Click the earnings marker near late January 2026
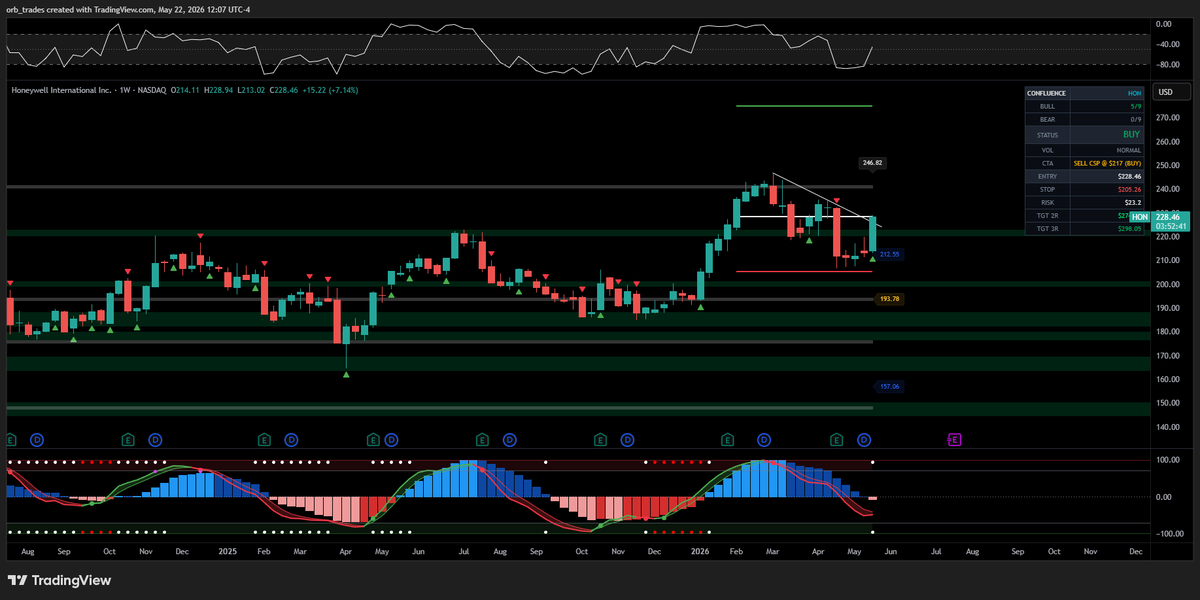The image size is (1200, 600). pos(728,439)
